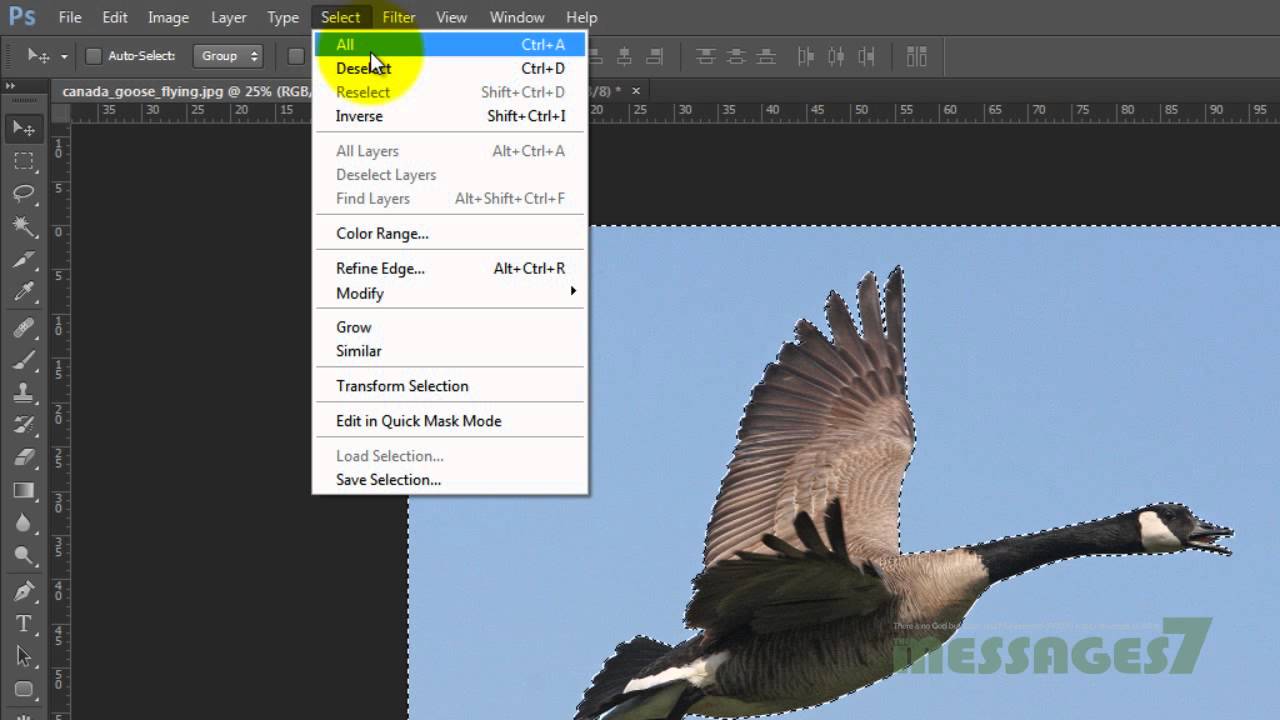The height and width of the screenshot is (720, 1280).
Task: Click Distribute Top Edges icon
Action: point(706,56)
